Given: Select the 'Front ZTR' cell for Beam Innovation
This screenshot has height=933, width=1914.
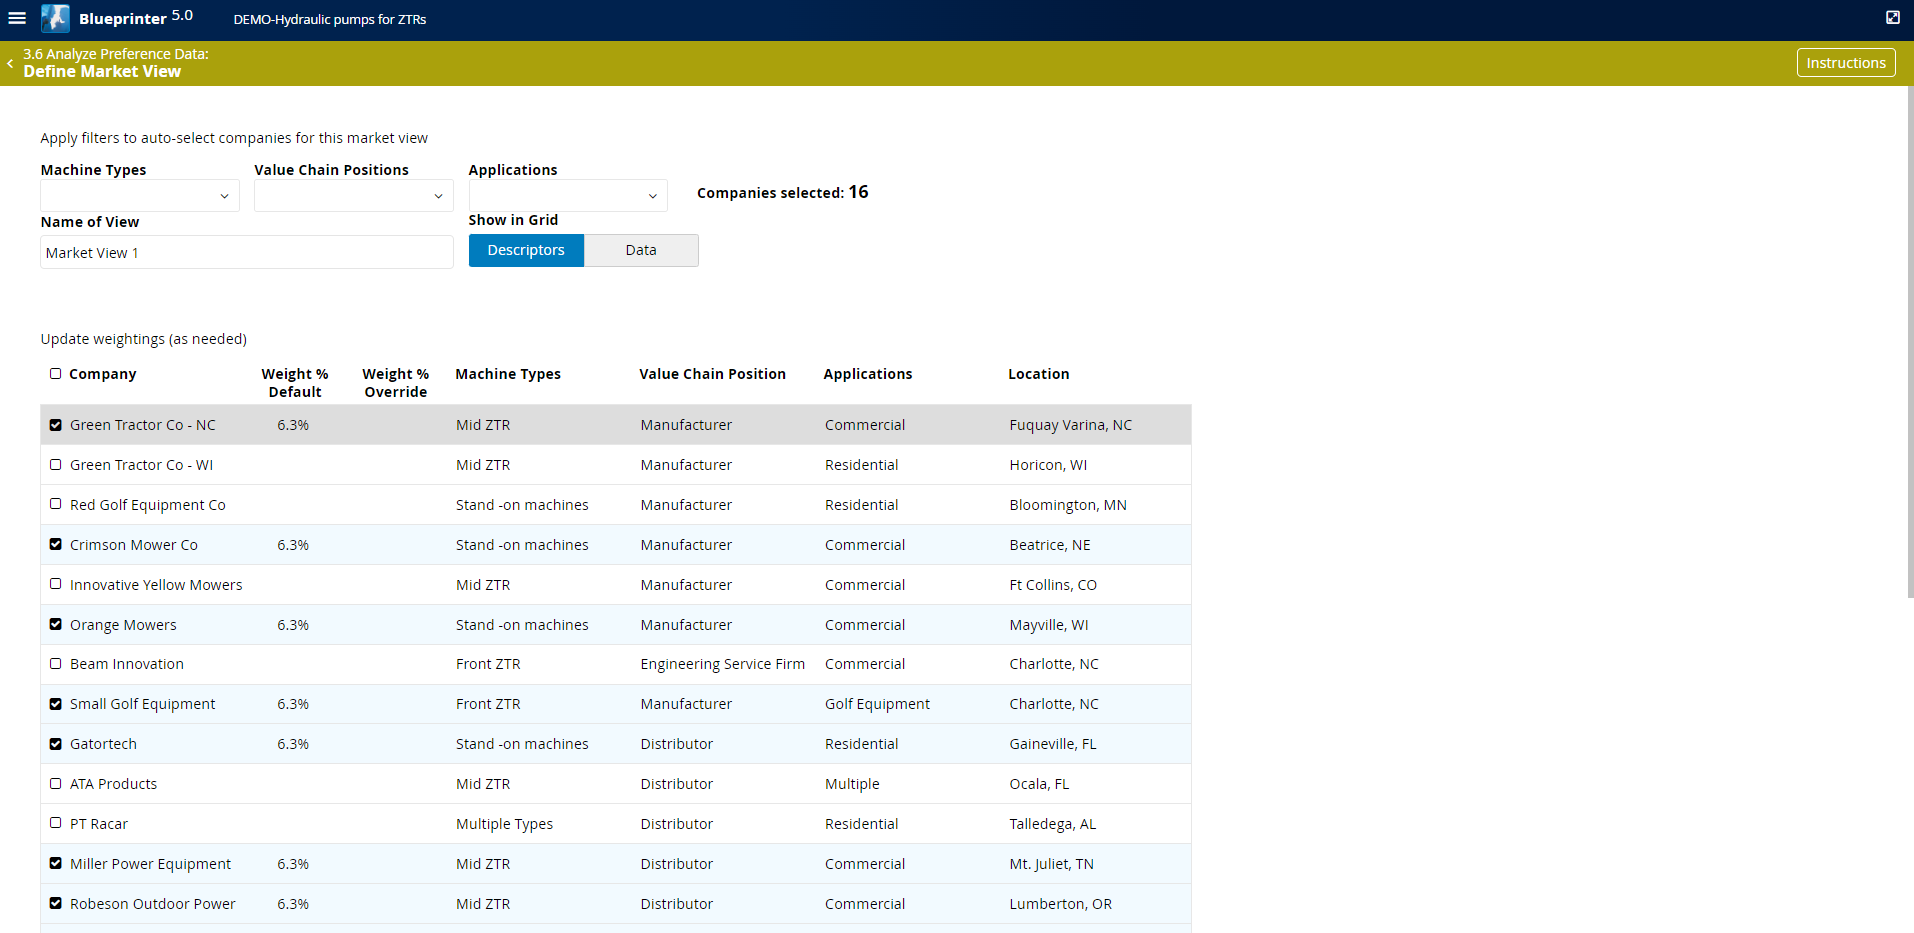Looking at the screenshot, I should pos(488,664).
